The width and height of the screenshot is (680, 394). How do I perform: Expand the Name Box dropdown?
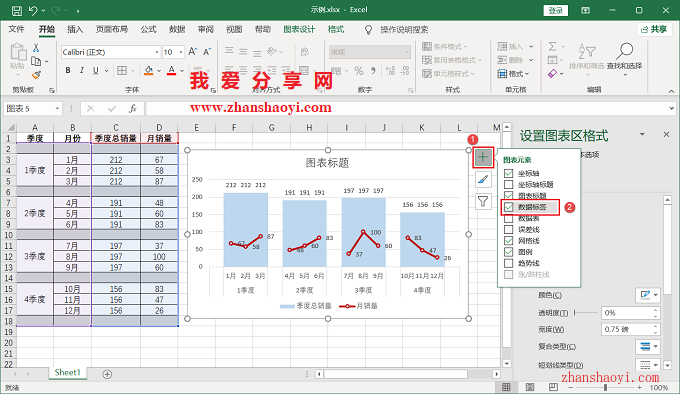click(57, 108)
